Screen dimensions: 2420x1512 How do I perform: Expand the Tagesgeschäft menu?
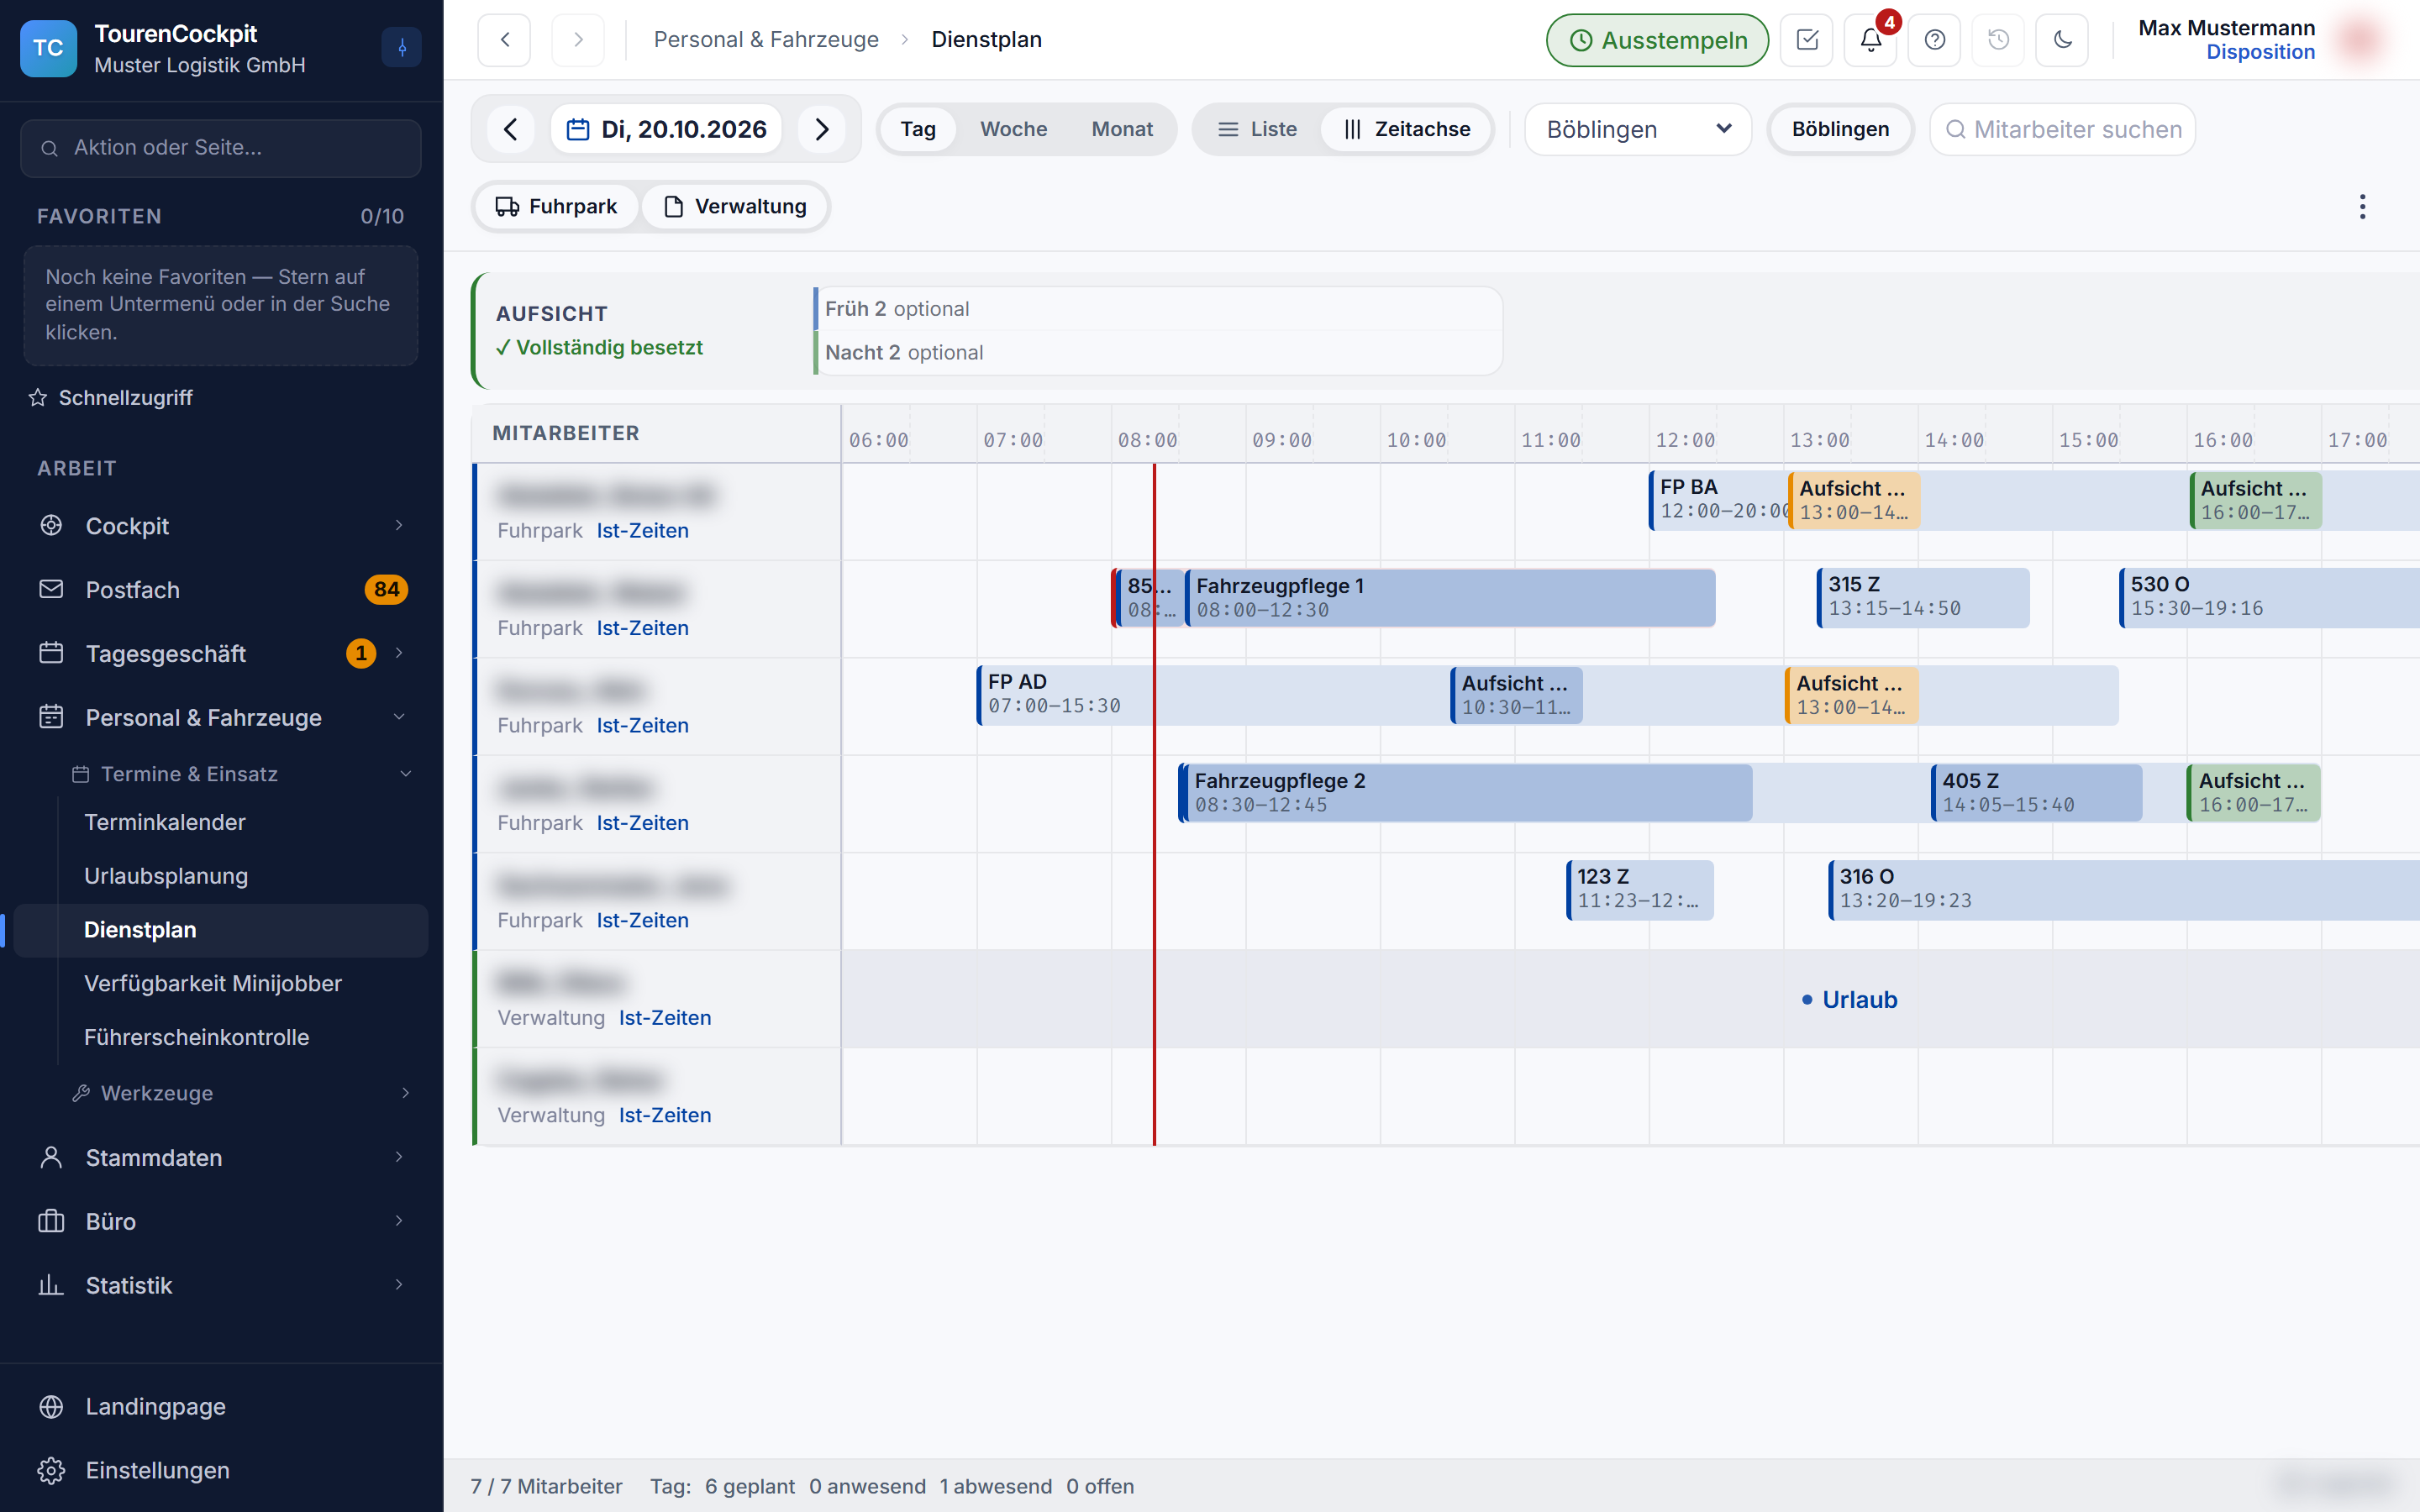[x=399, y=653]
